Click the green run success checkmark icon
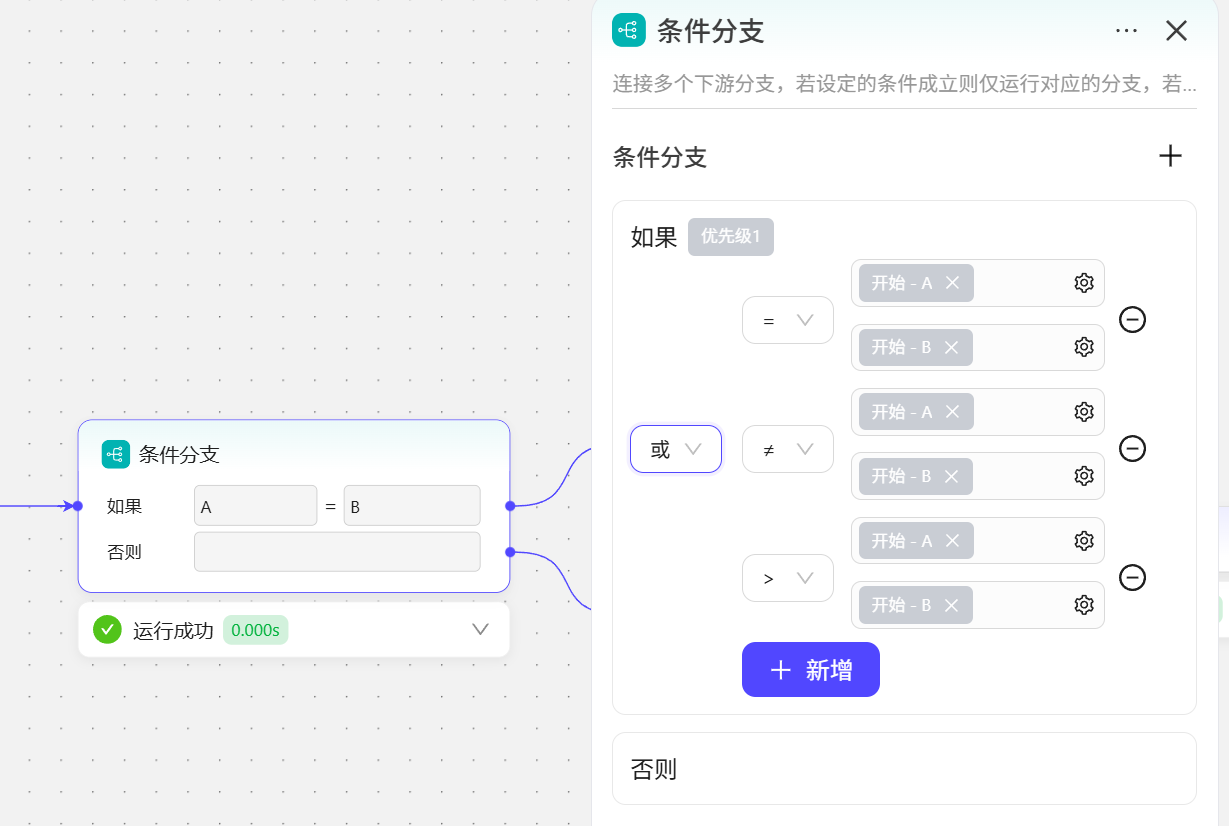Image resolution: width=1229 pixels, height=826 pixels. tap(107, 629)
